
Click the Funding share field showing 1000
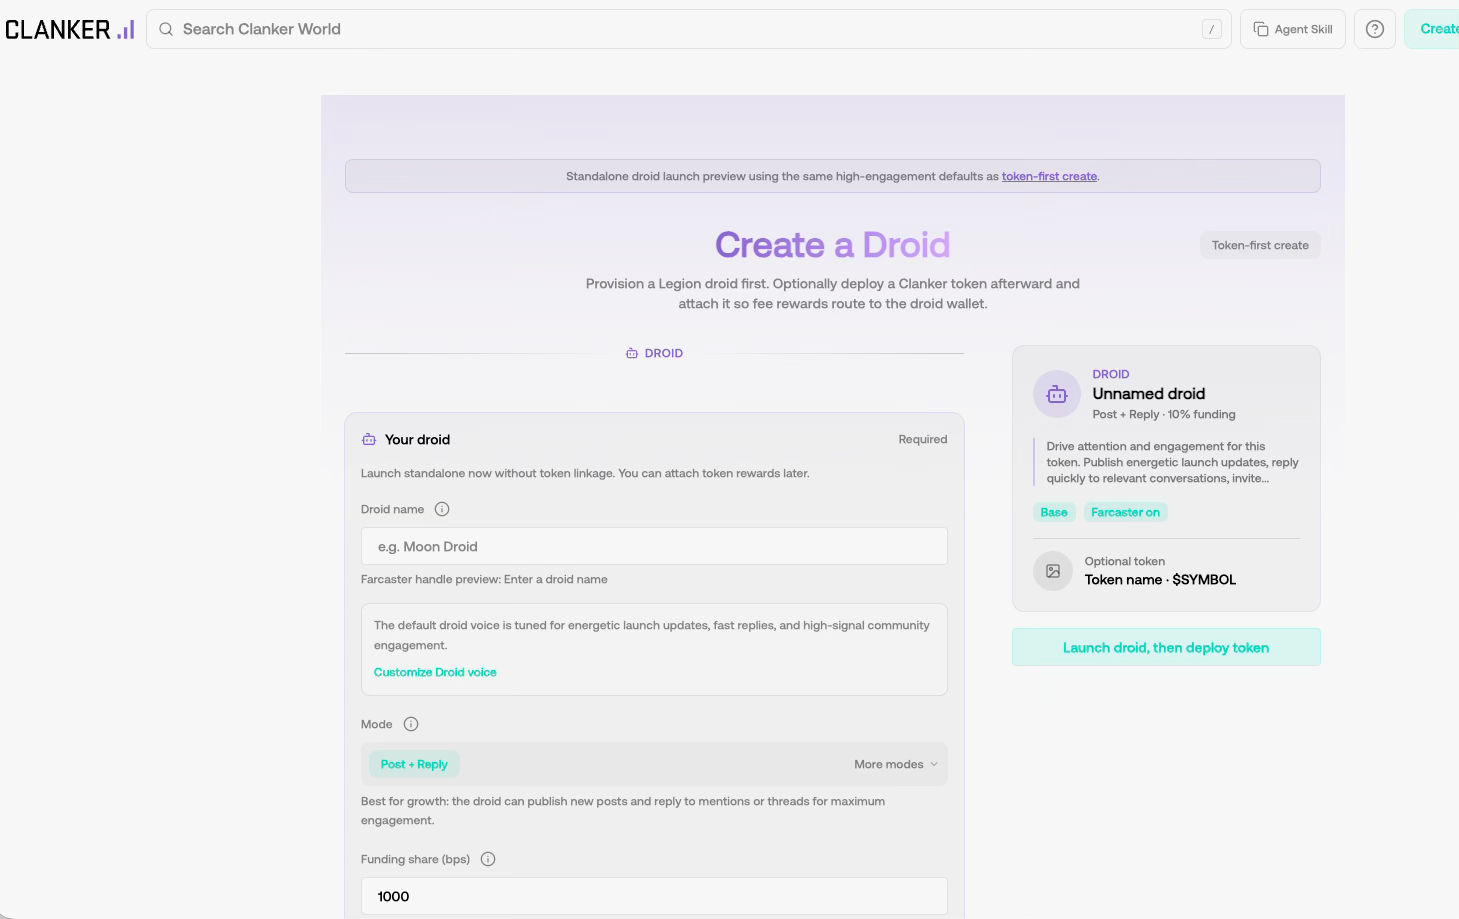click(x=654, y=896)
